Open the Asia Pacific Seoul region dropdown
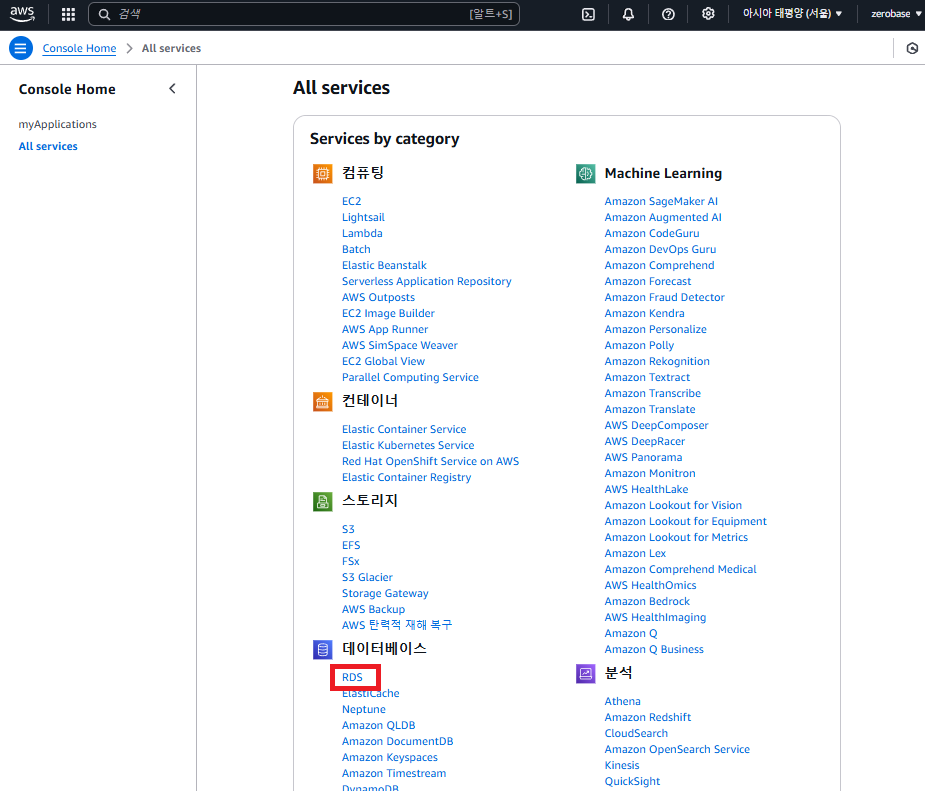925x791 pixels. tap(792, 14)
